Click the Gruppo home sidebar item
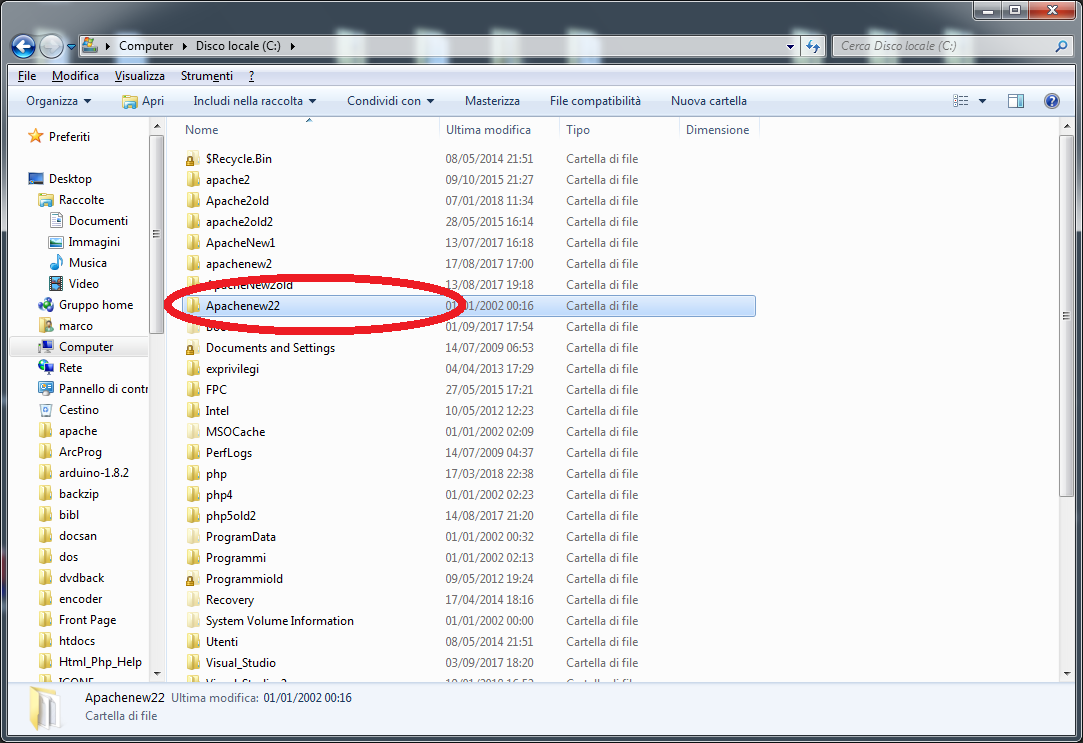Image resolution: width=1083 pixels, height=743 pixels. point(95,305)
